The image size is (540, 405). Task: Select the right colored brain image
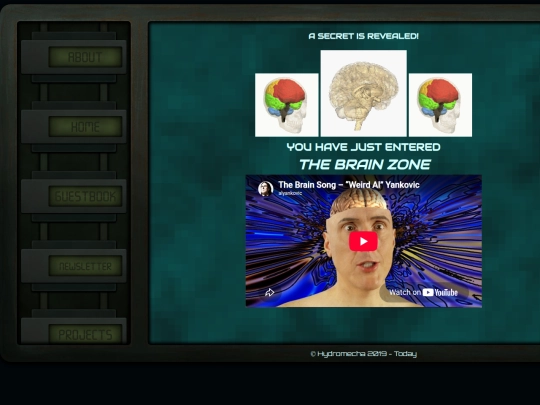(x=440, y=105)
